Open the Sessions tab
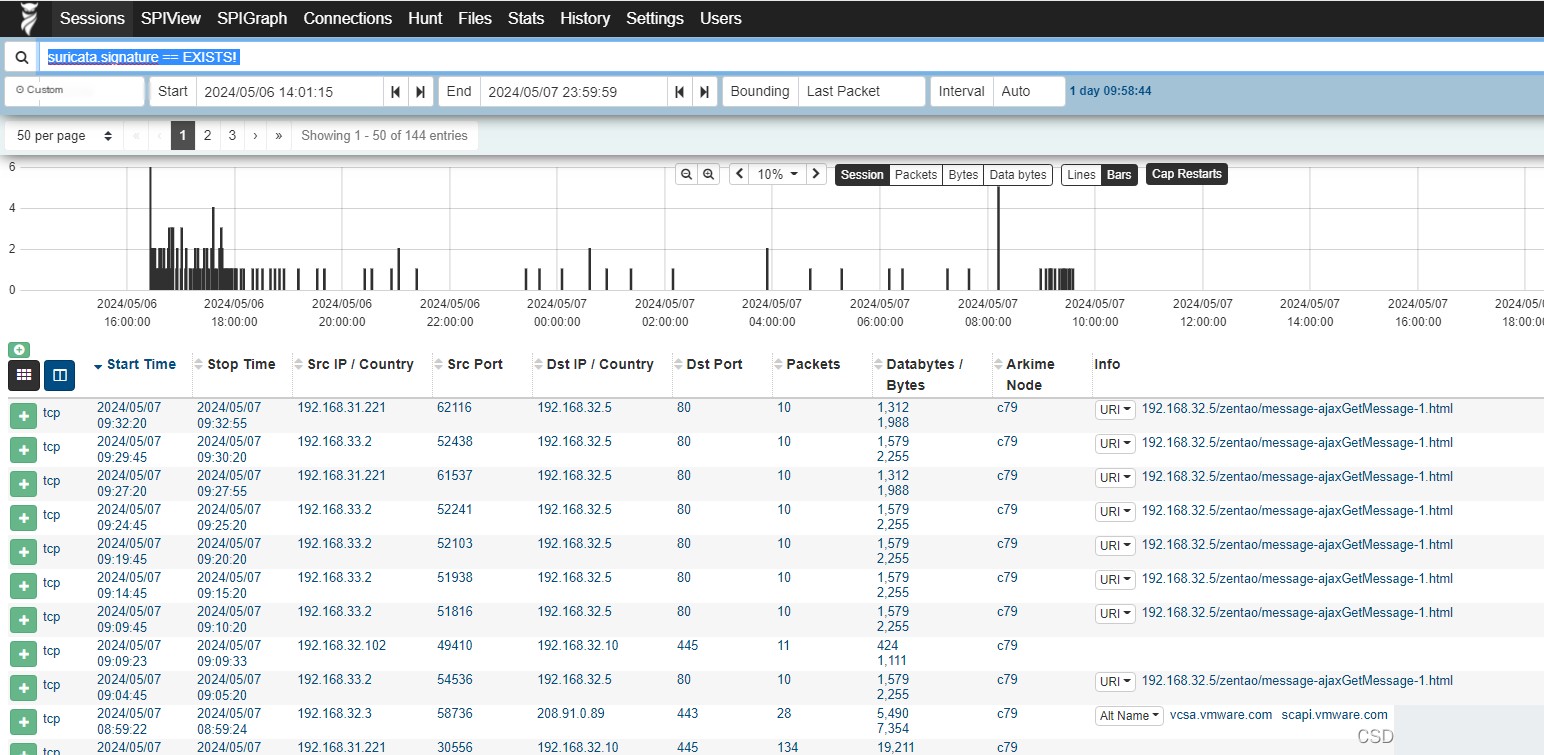 coord(92,18)
